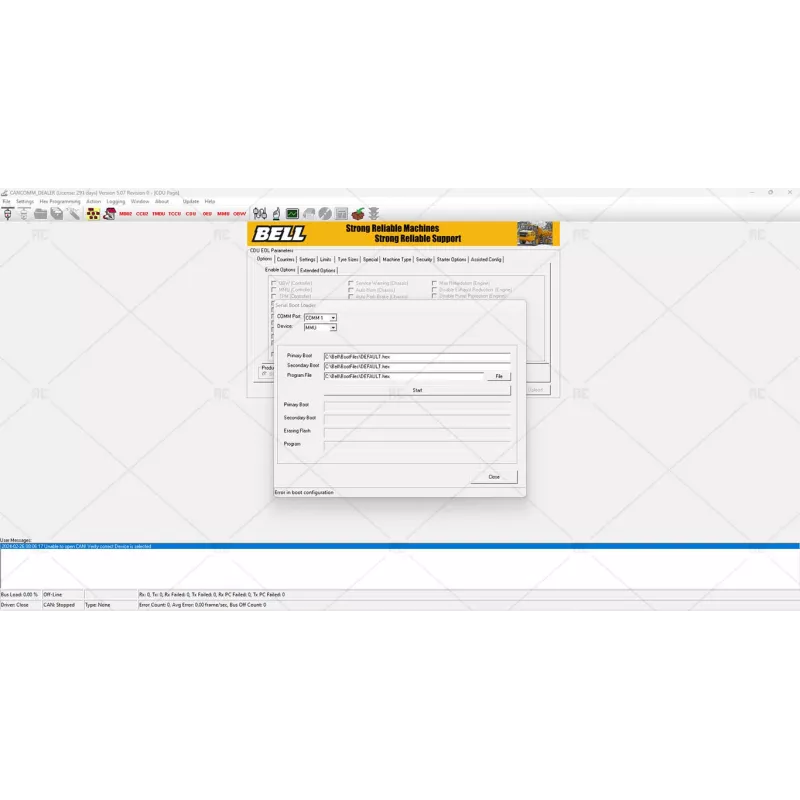Screen dimensions: 800x800
Task: Open the Hex Programming menu
Action: tap(60, 200)
